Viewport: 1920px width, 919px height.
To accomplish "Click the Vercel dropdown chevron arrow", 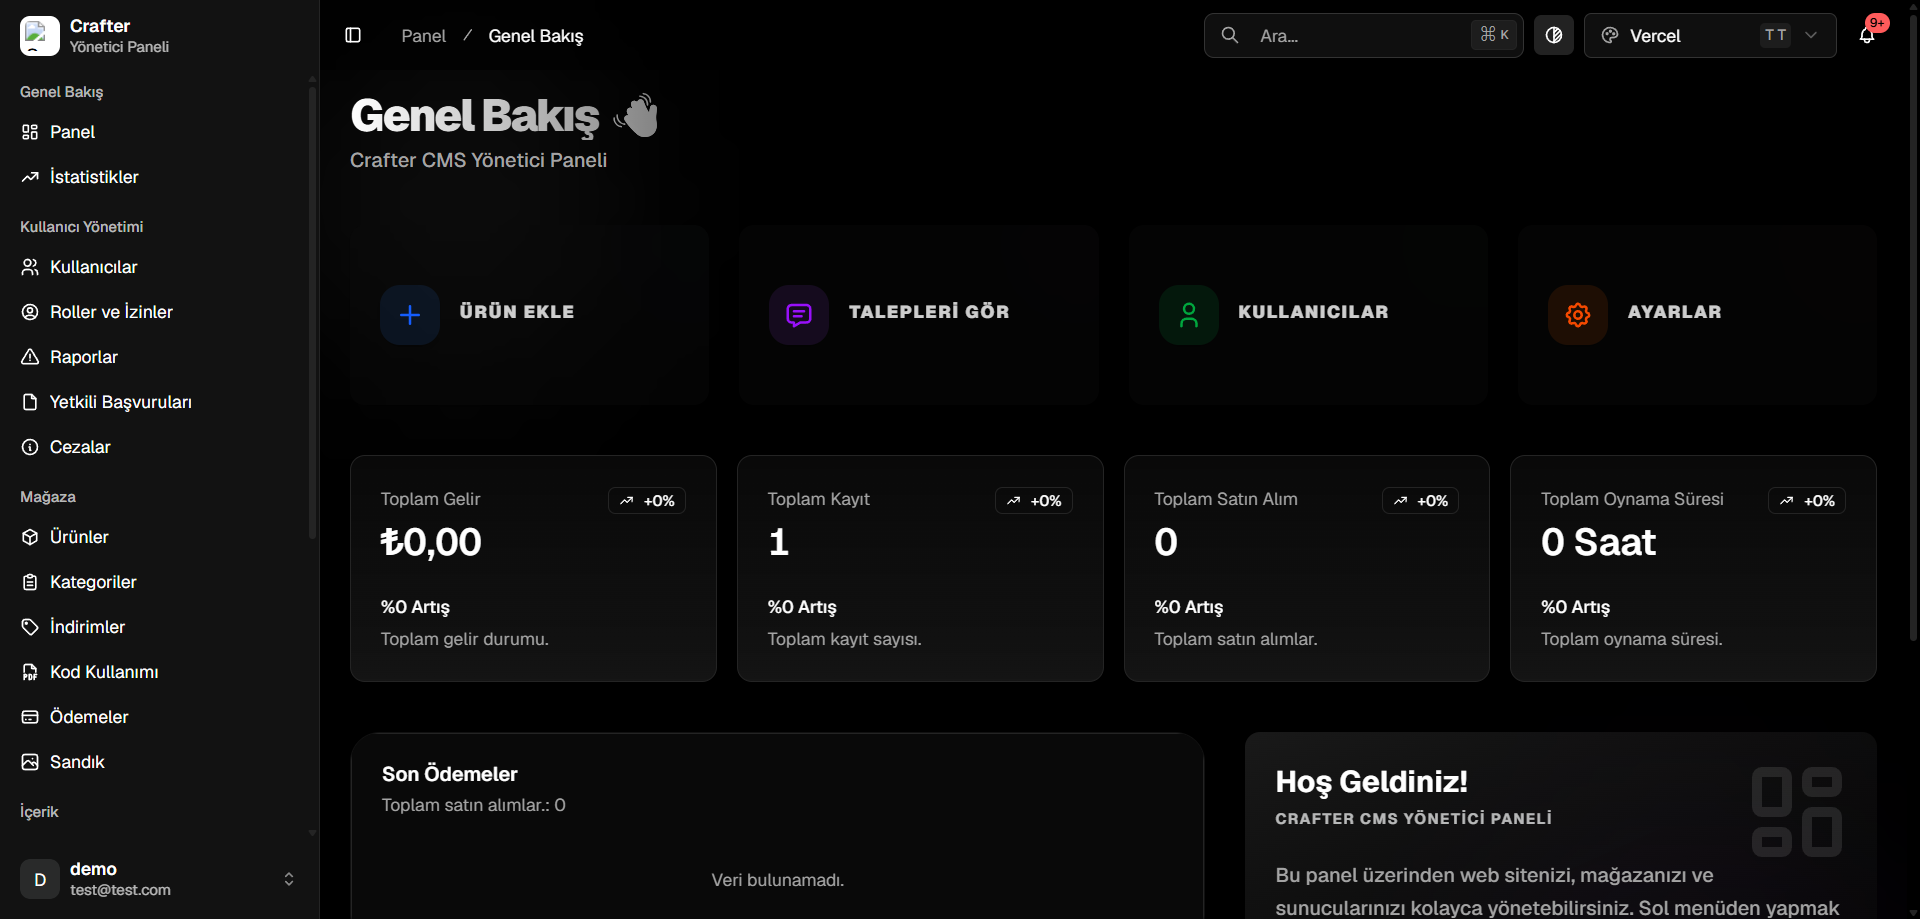I will click(1811, 35).
